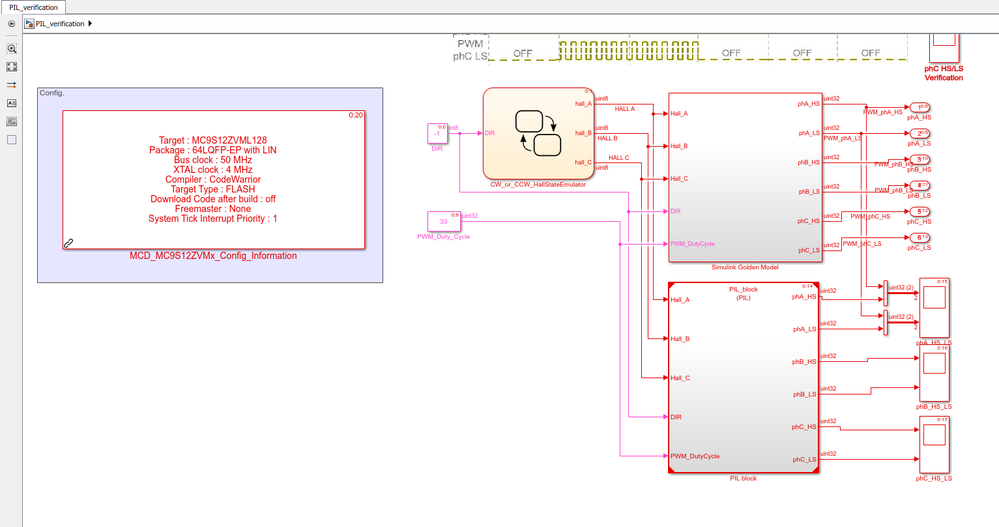Select the PIL block subsystem
This screenshot has height=527, width=999.
pos(744,377)
